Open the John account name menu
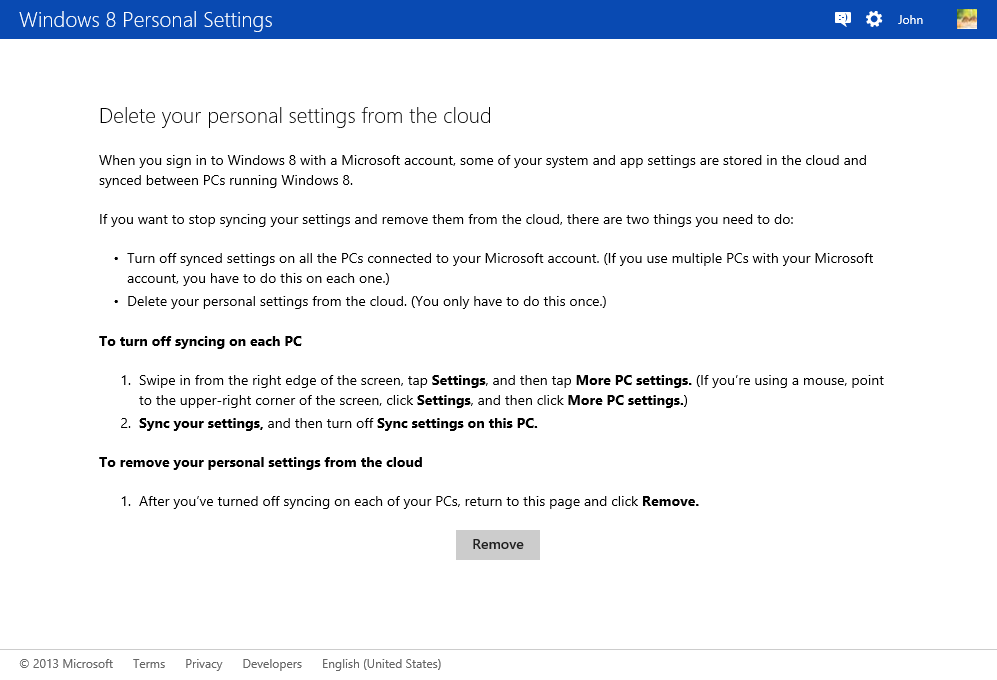The image size is (997, 680). [910, 20]
